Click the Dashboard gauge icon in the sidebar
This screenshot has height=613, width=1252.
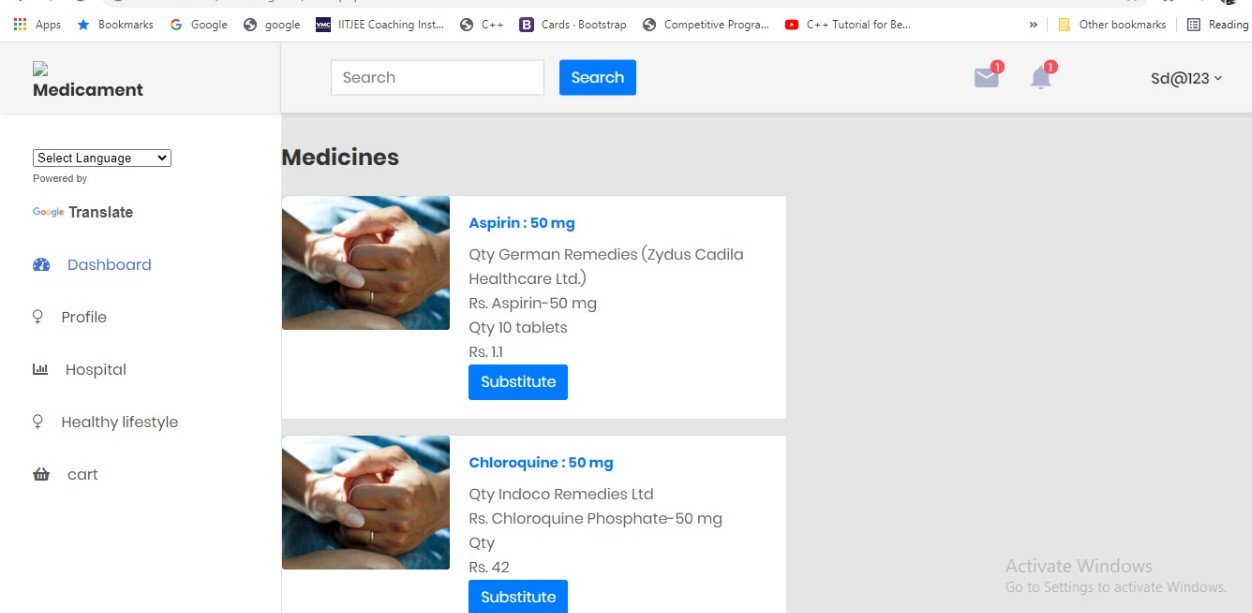(41, 265)
